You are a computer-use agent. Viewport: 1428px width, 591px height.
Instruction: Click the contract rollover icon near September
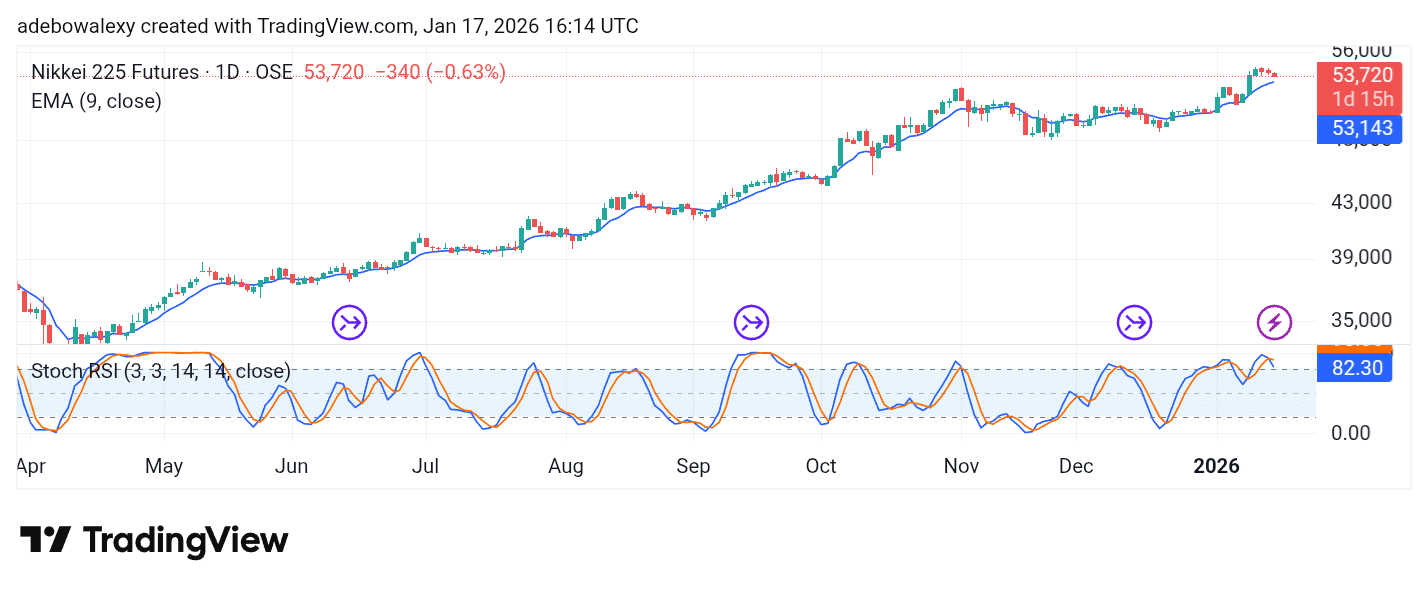tap(751, 321)
